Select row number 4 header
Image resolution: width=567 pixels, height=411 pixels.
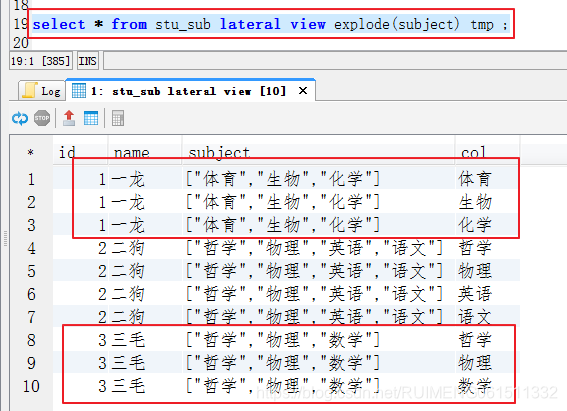31,248
